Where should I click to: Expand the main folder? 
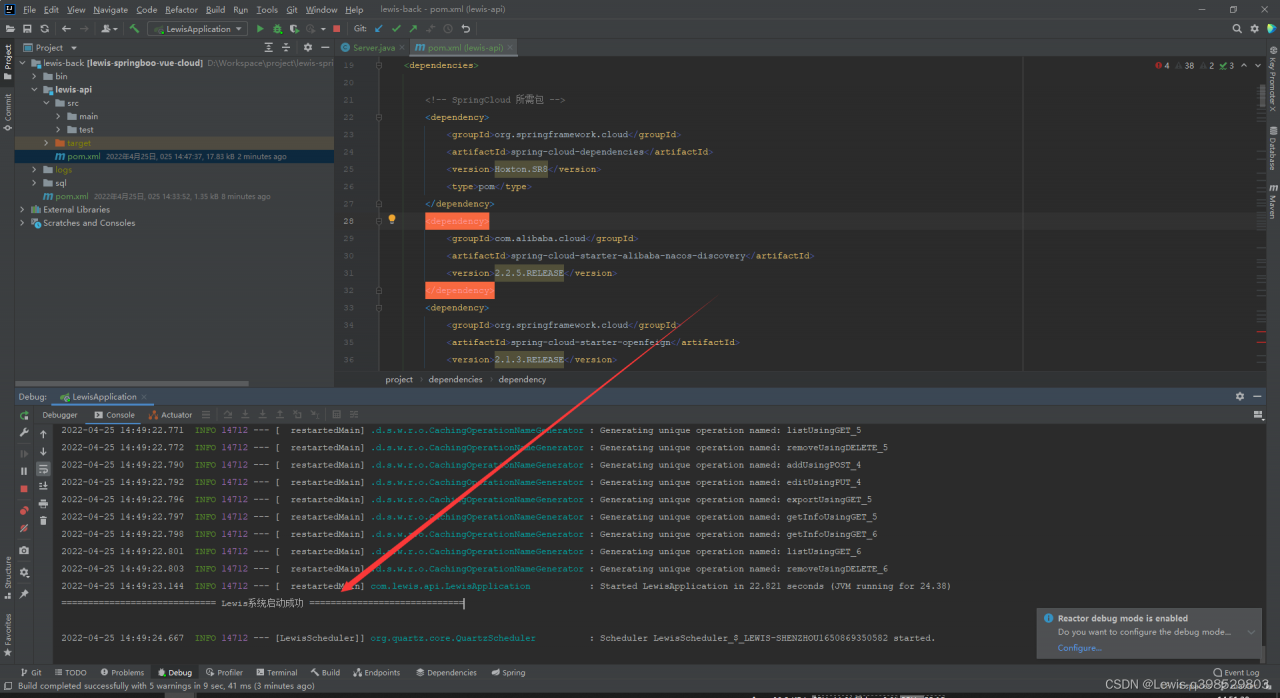pyautogui.click(x=58, y=116)
